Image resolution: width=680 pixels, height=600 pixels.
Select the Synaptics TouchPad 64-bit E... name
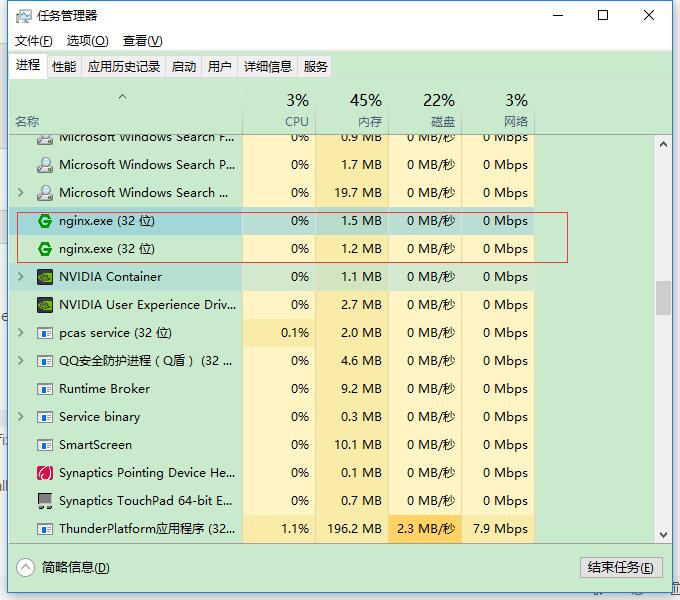(x=146, y=501)
